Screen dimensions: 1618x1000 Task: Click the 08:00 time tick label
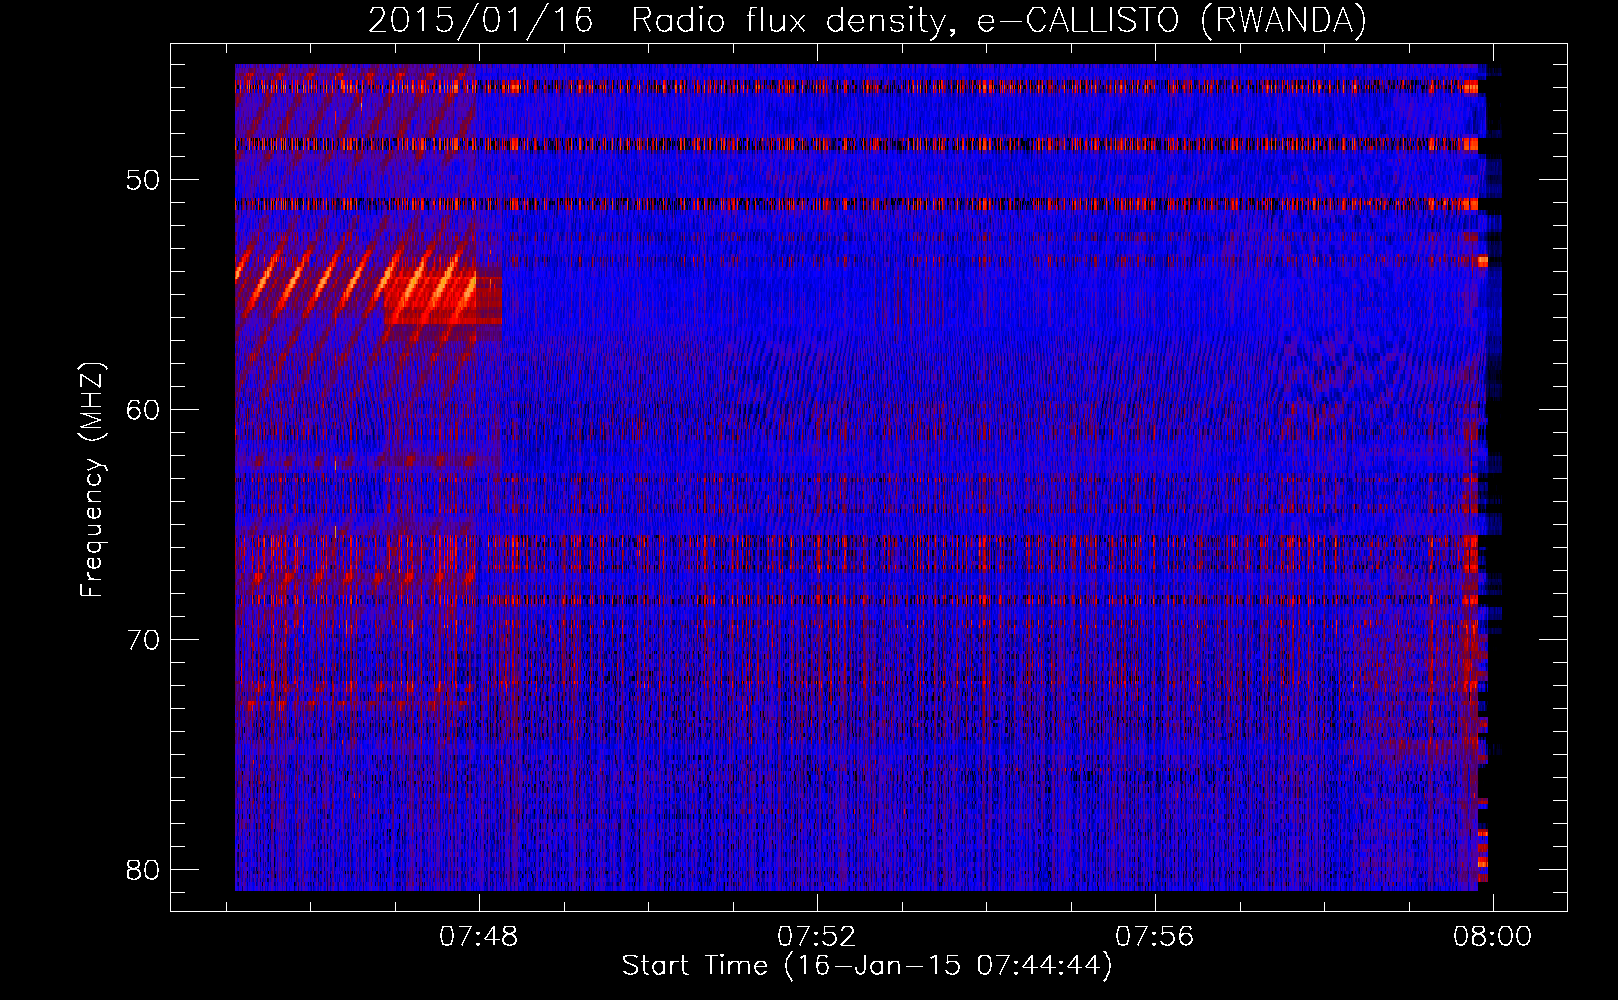click(x=1493, y=936)
